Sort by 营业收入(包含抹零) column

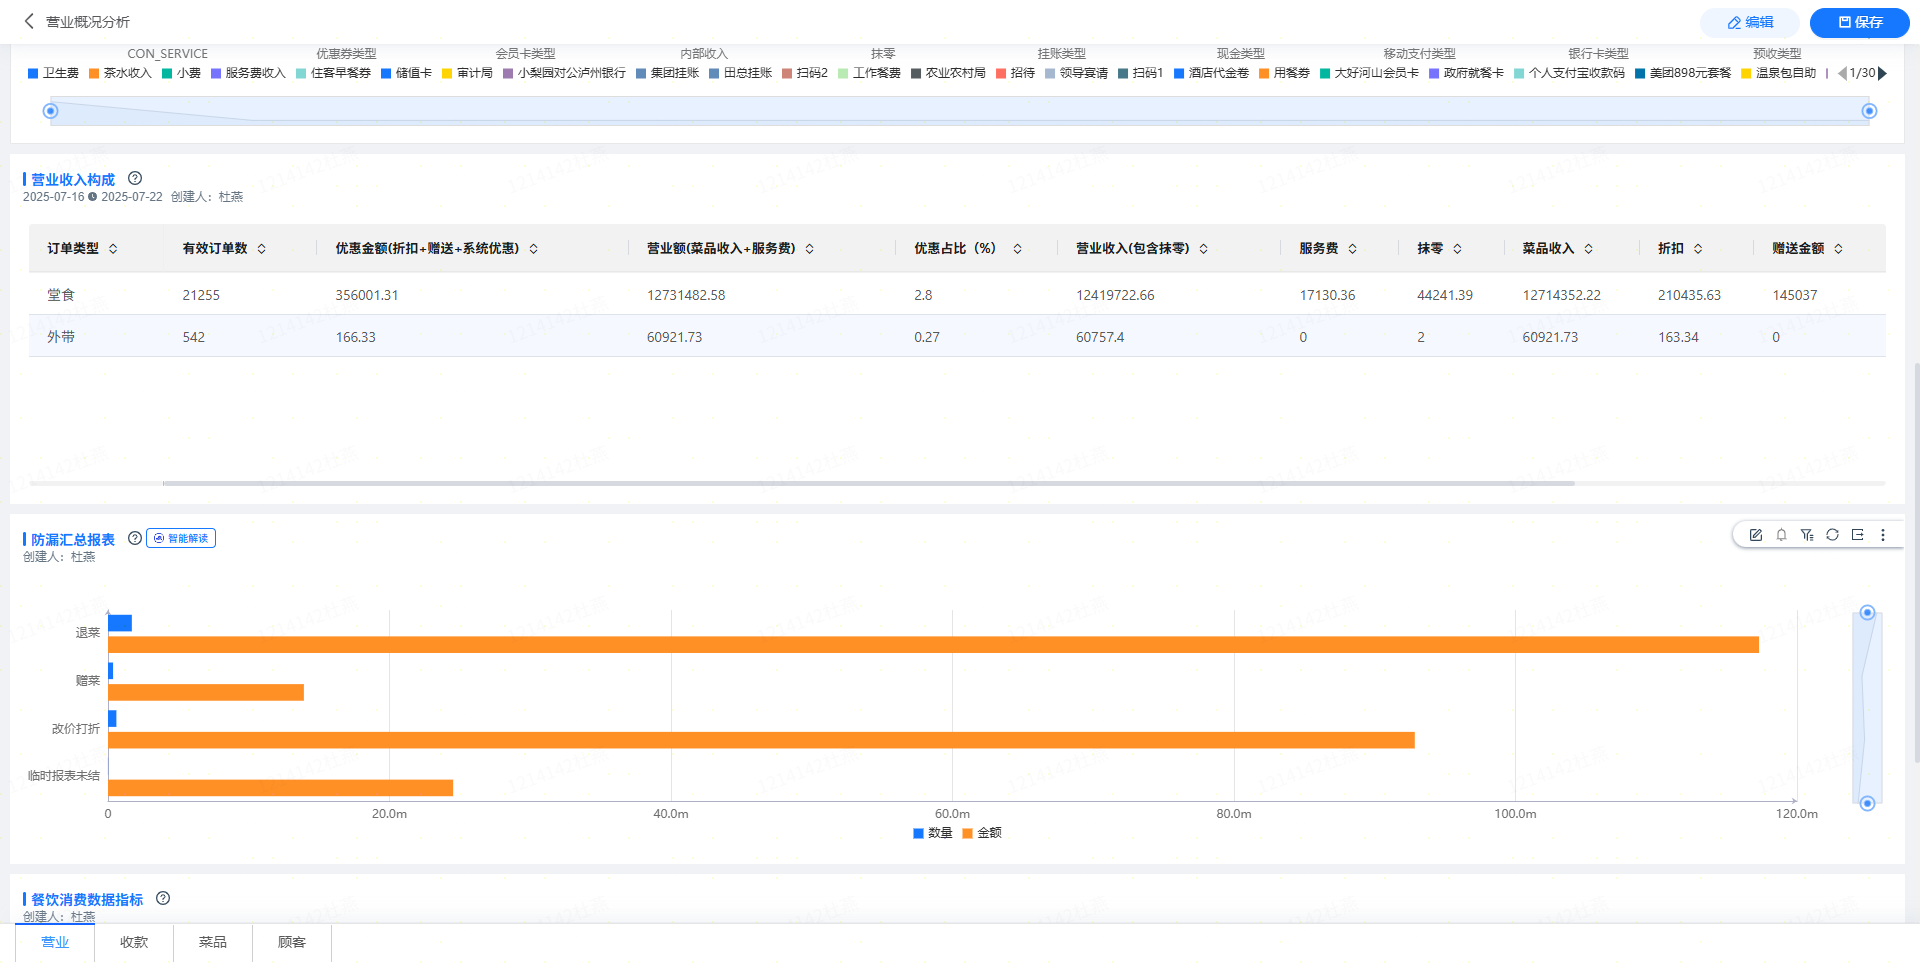1204,249
